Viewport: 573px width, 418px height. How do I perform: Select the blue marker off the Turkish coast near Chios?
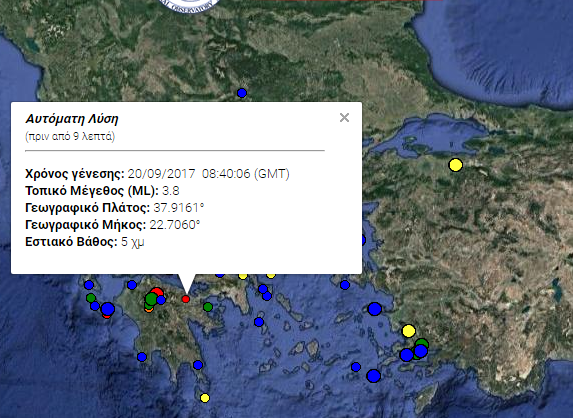345,285
